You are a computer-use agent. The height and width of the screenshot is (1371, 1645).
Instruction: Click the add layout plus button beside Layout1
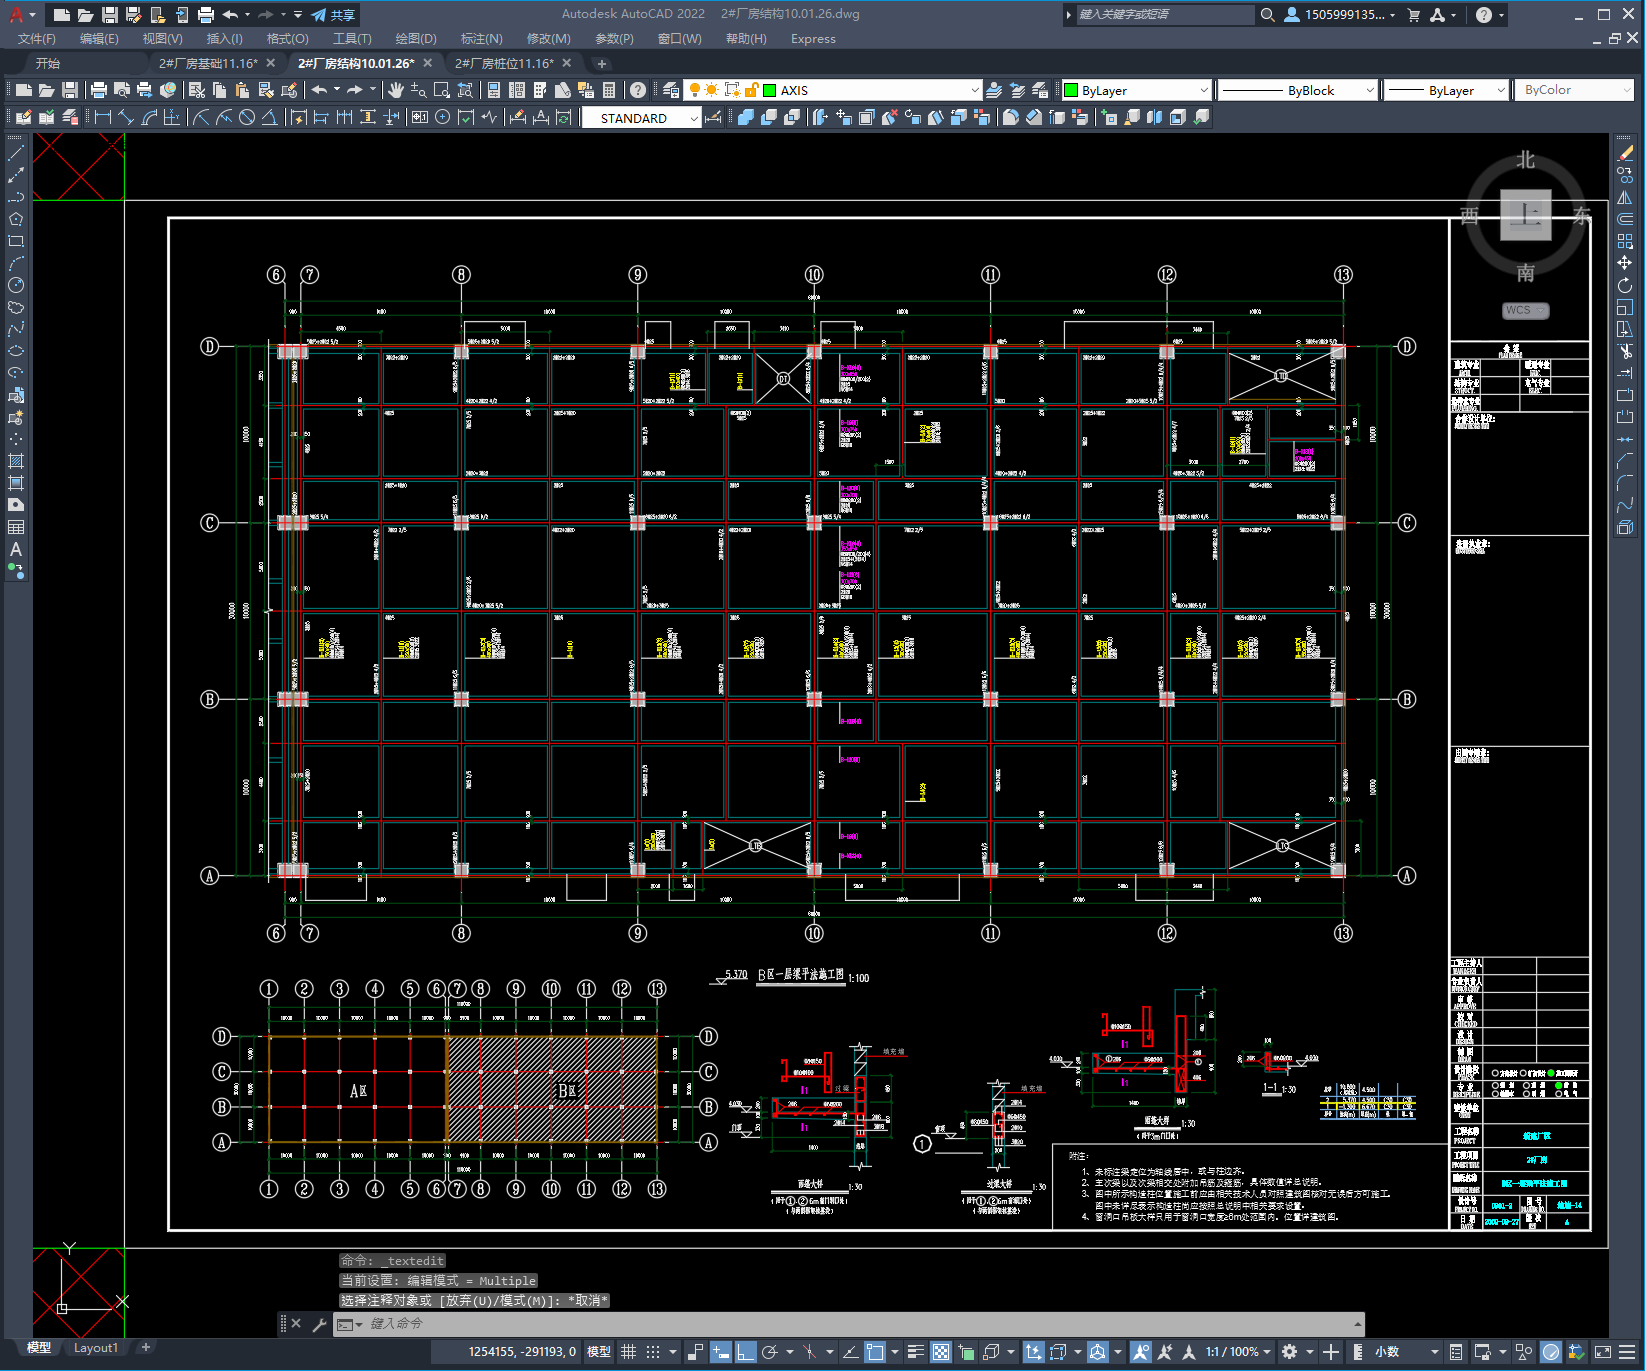pos(145,1347)
